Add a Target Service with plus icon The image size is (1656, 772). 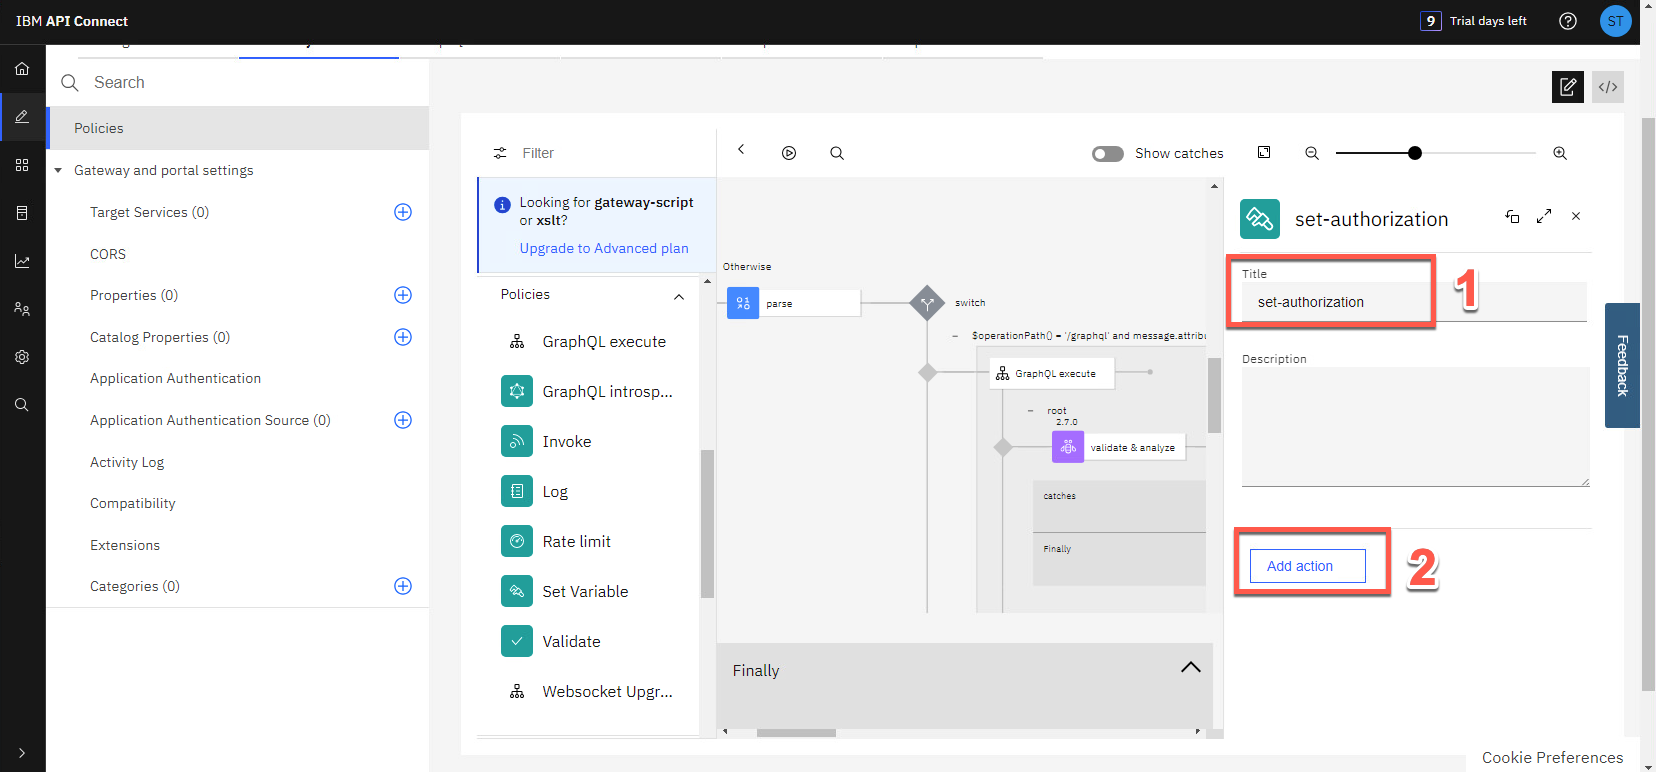403,212
